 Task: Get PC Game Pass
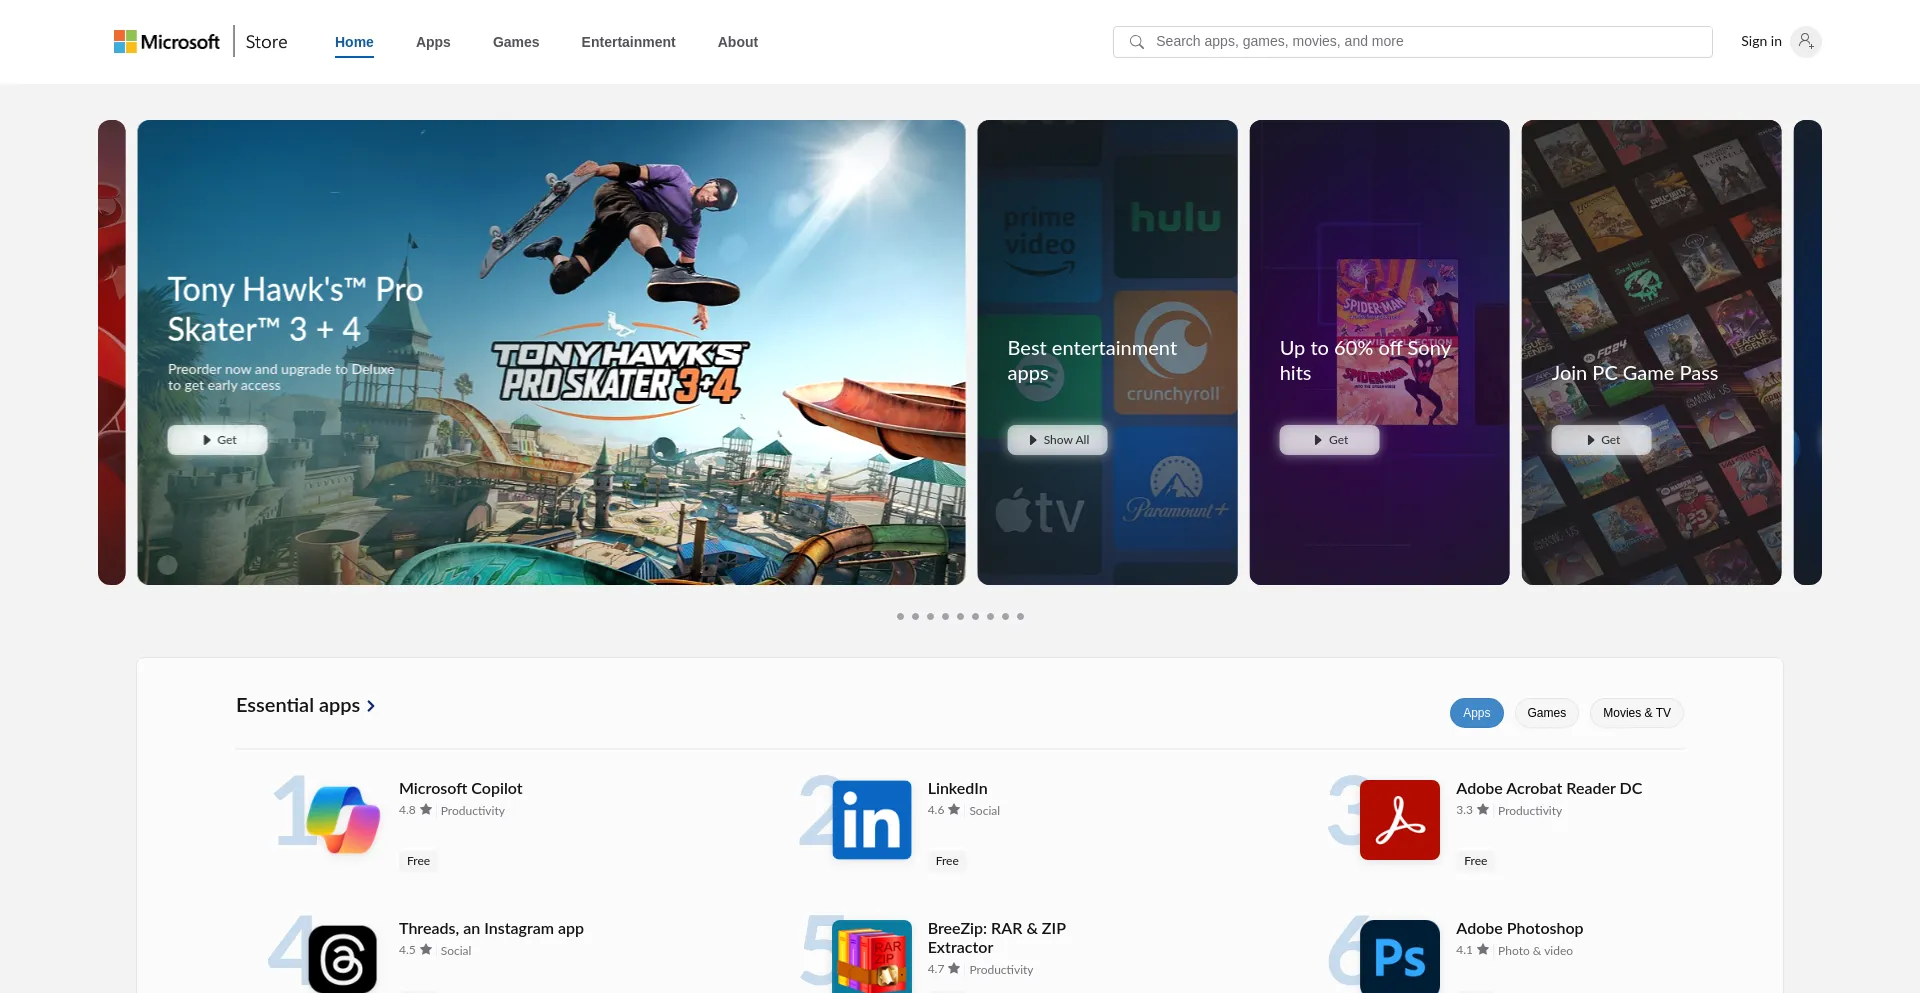pos(1601,440)
